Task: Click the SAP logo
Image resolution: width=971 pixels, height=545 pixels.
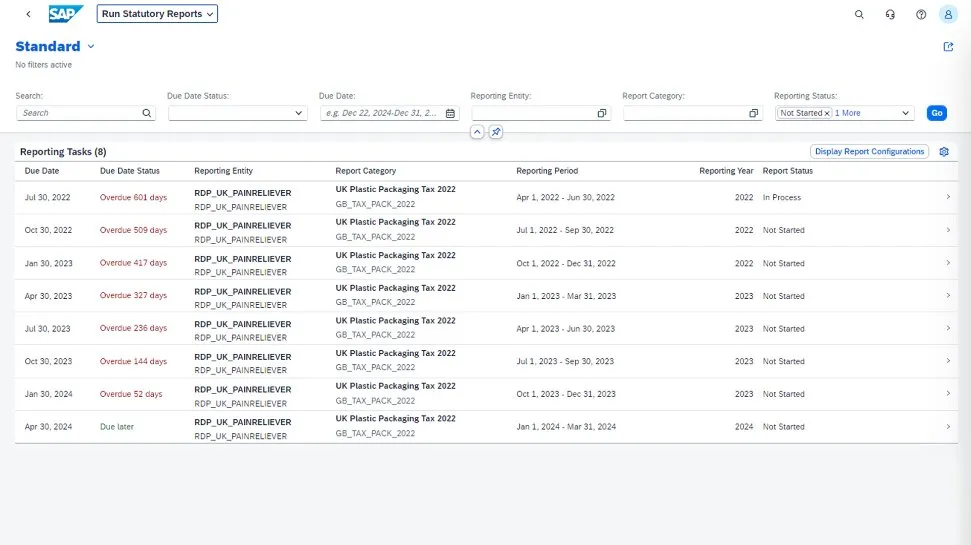Action: pos(66,14)
